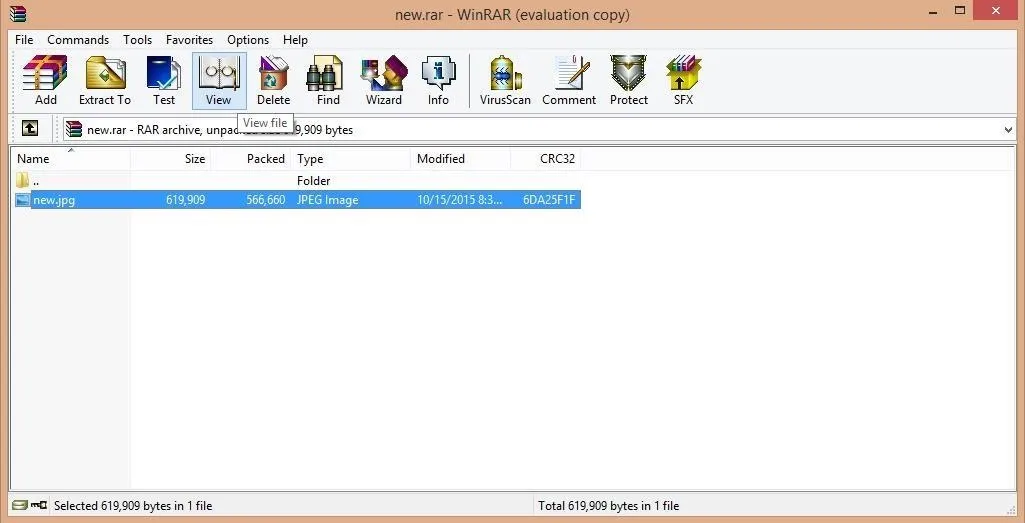Sort files by Name column
The image size is (1025, 523).
(71, 159)
